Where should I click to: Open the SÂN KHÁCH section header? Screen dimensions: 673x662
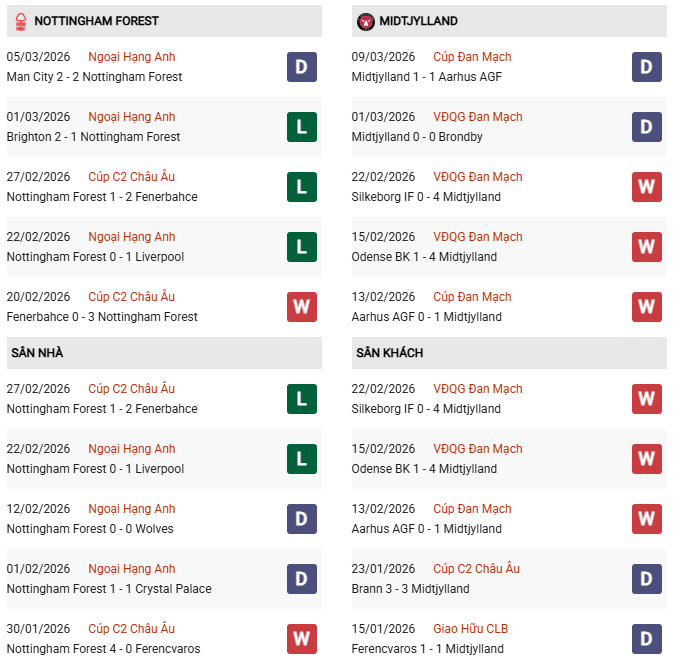[388, 353]
